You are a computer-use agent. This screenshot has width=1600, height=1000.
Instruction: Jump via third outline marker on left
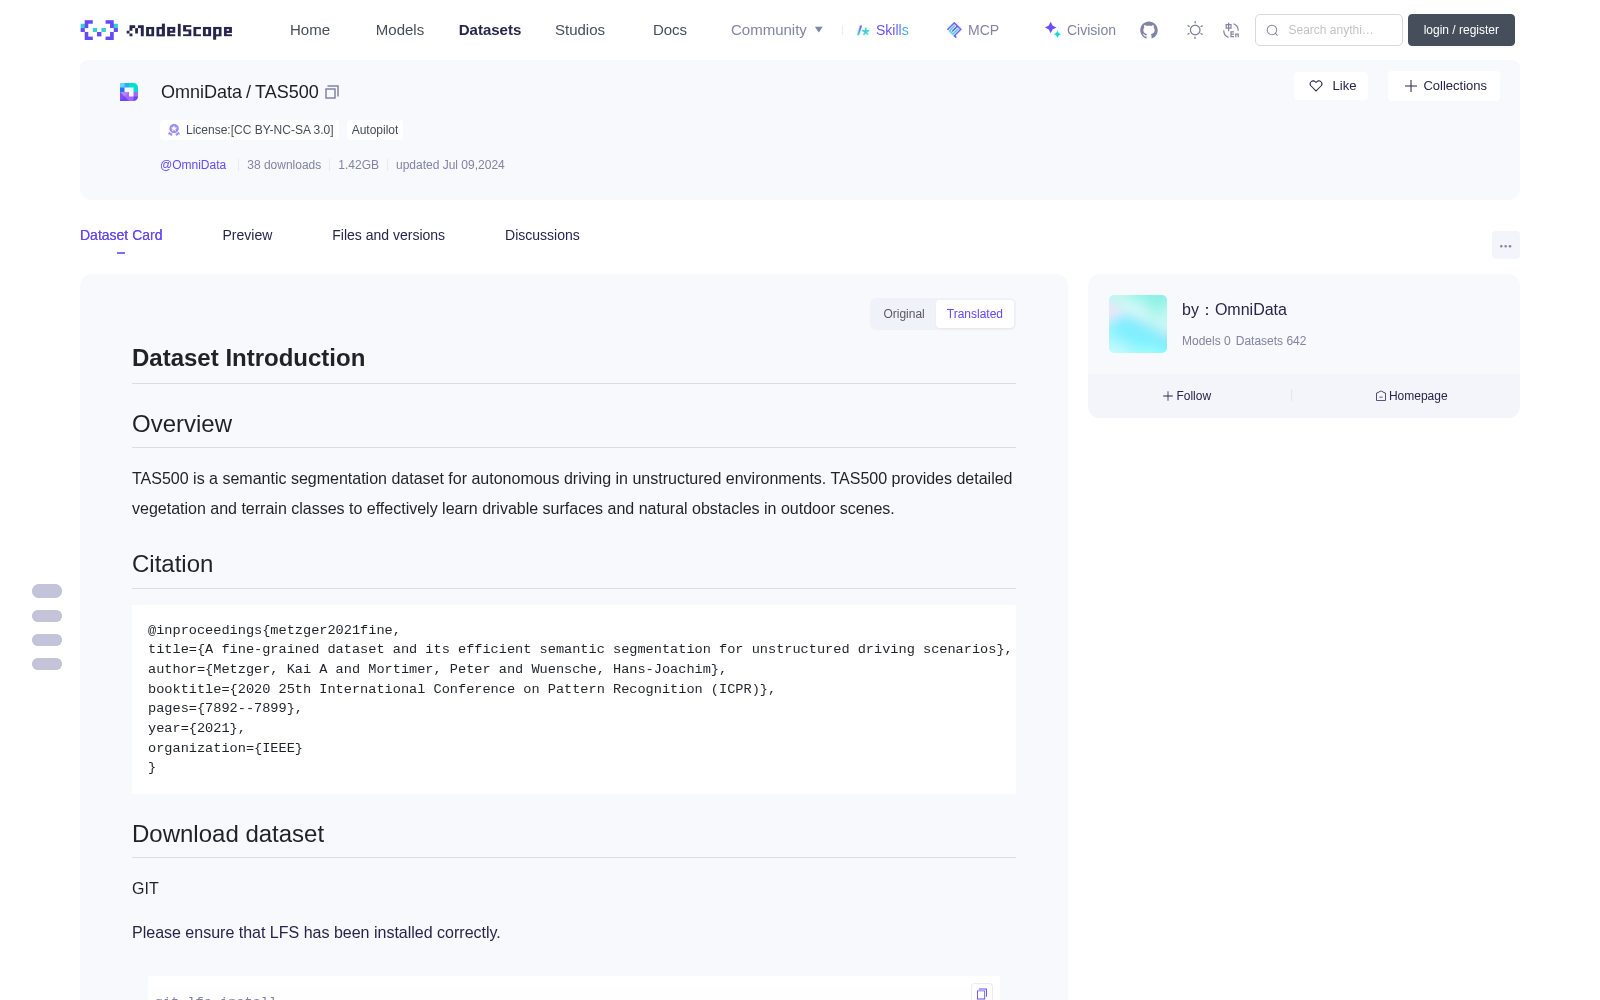(47, 640)
